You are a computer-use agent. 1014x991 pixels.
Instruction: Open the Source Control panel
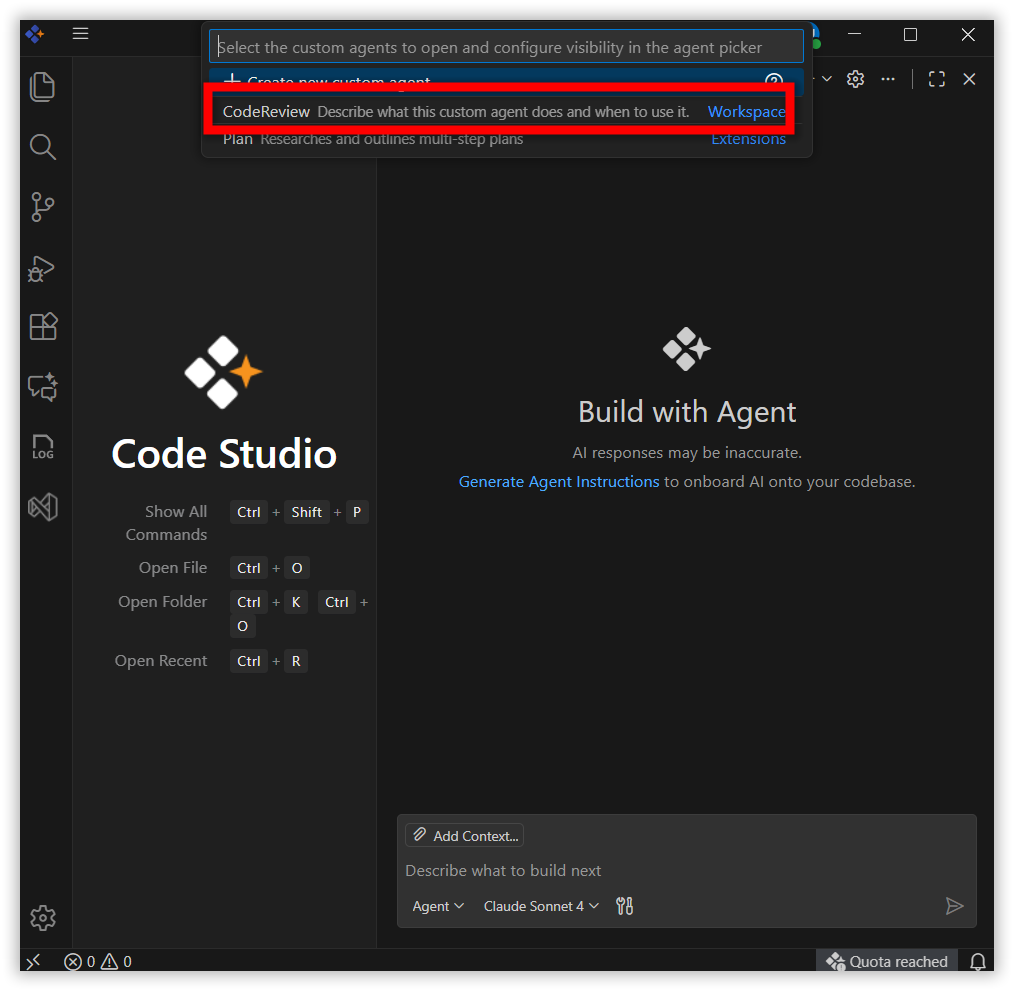42,207
